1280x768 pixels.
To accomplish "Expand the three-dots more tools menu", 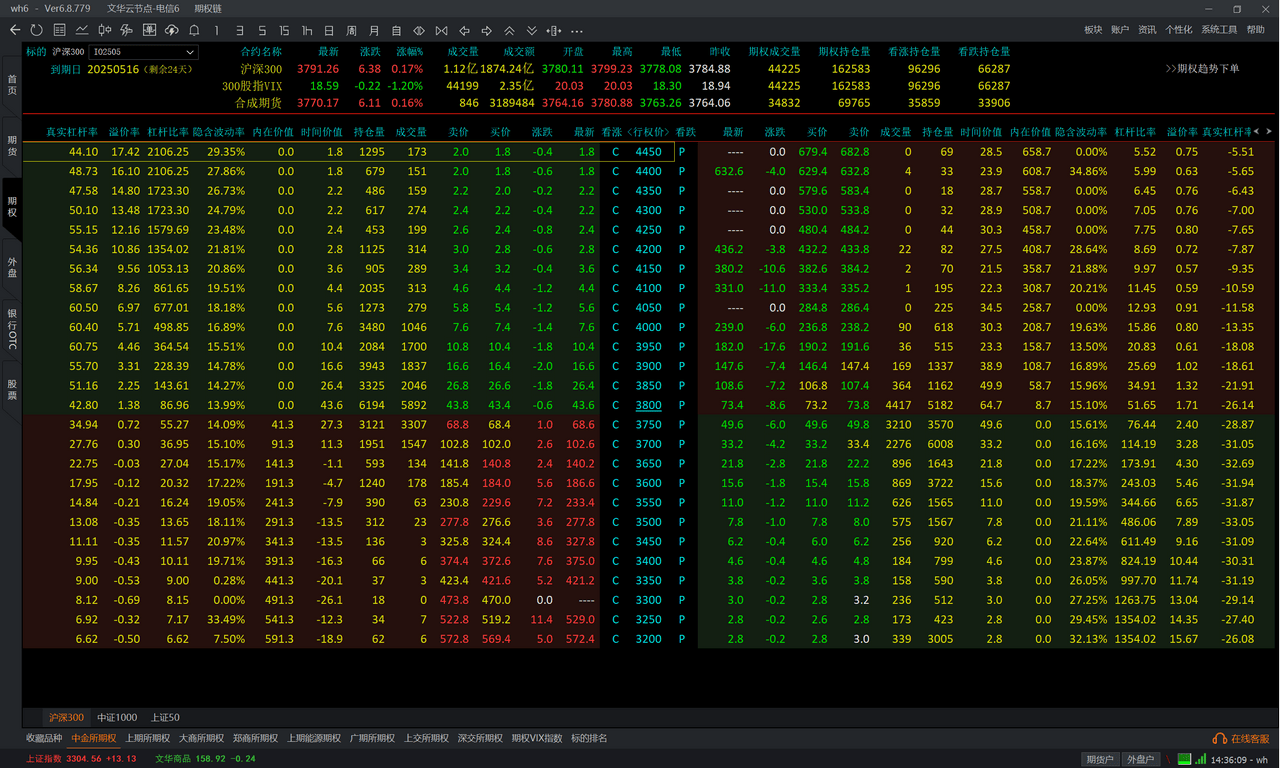I will (x=576, y=30).
